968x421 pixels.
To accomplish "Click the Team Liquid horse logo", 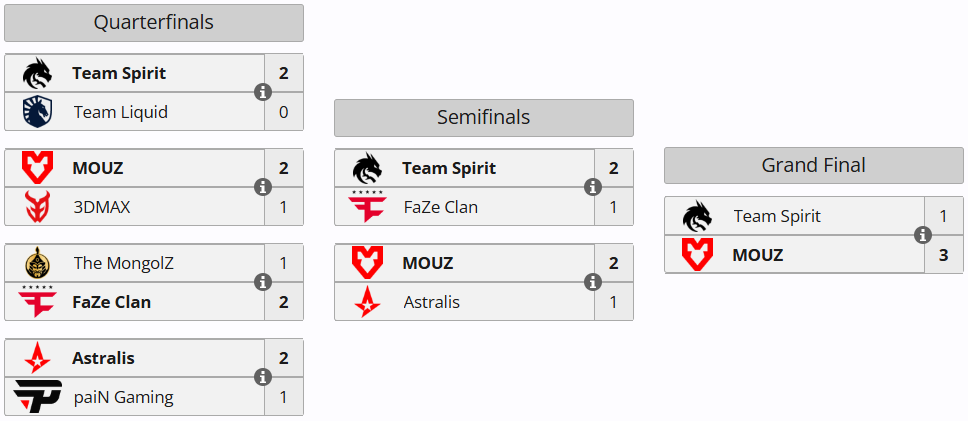I will pyautogui.click(x=38, y=112).
